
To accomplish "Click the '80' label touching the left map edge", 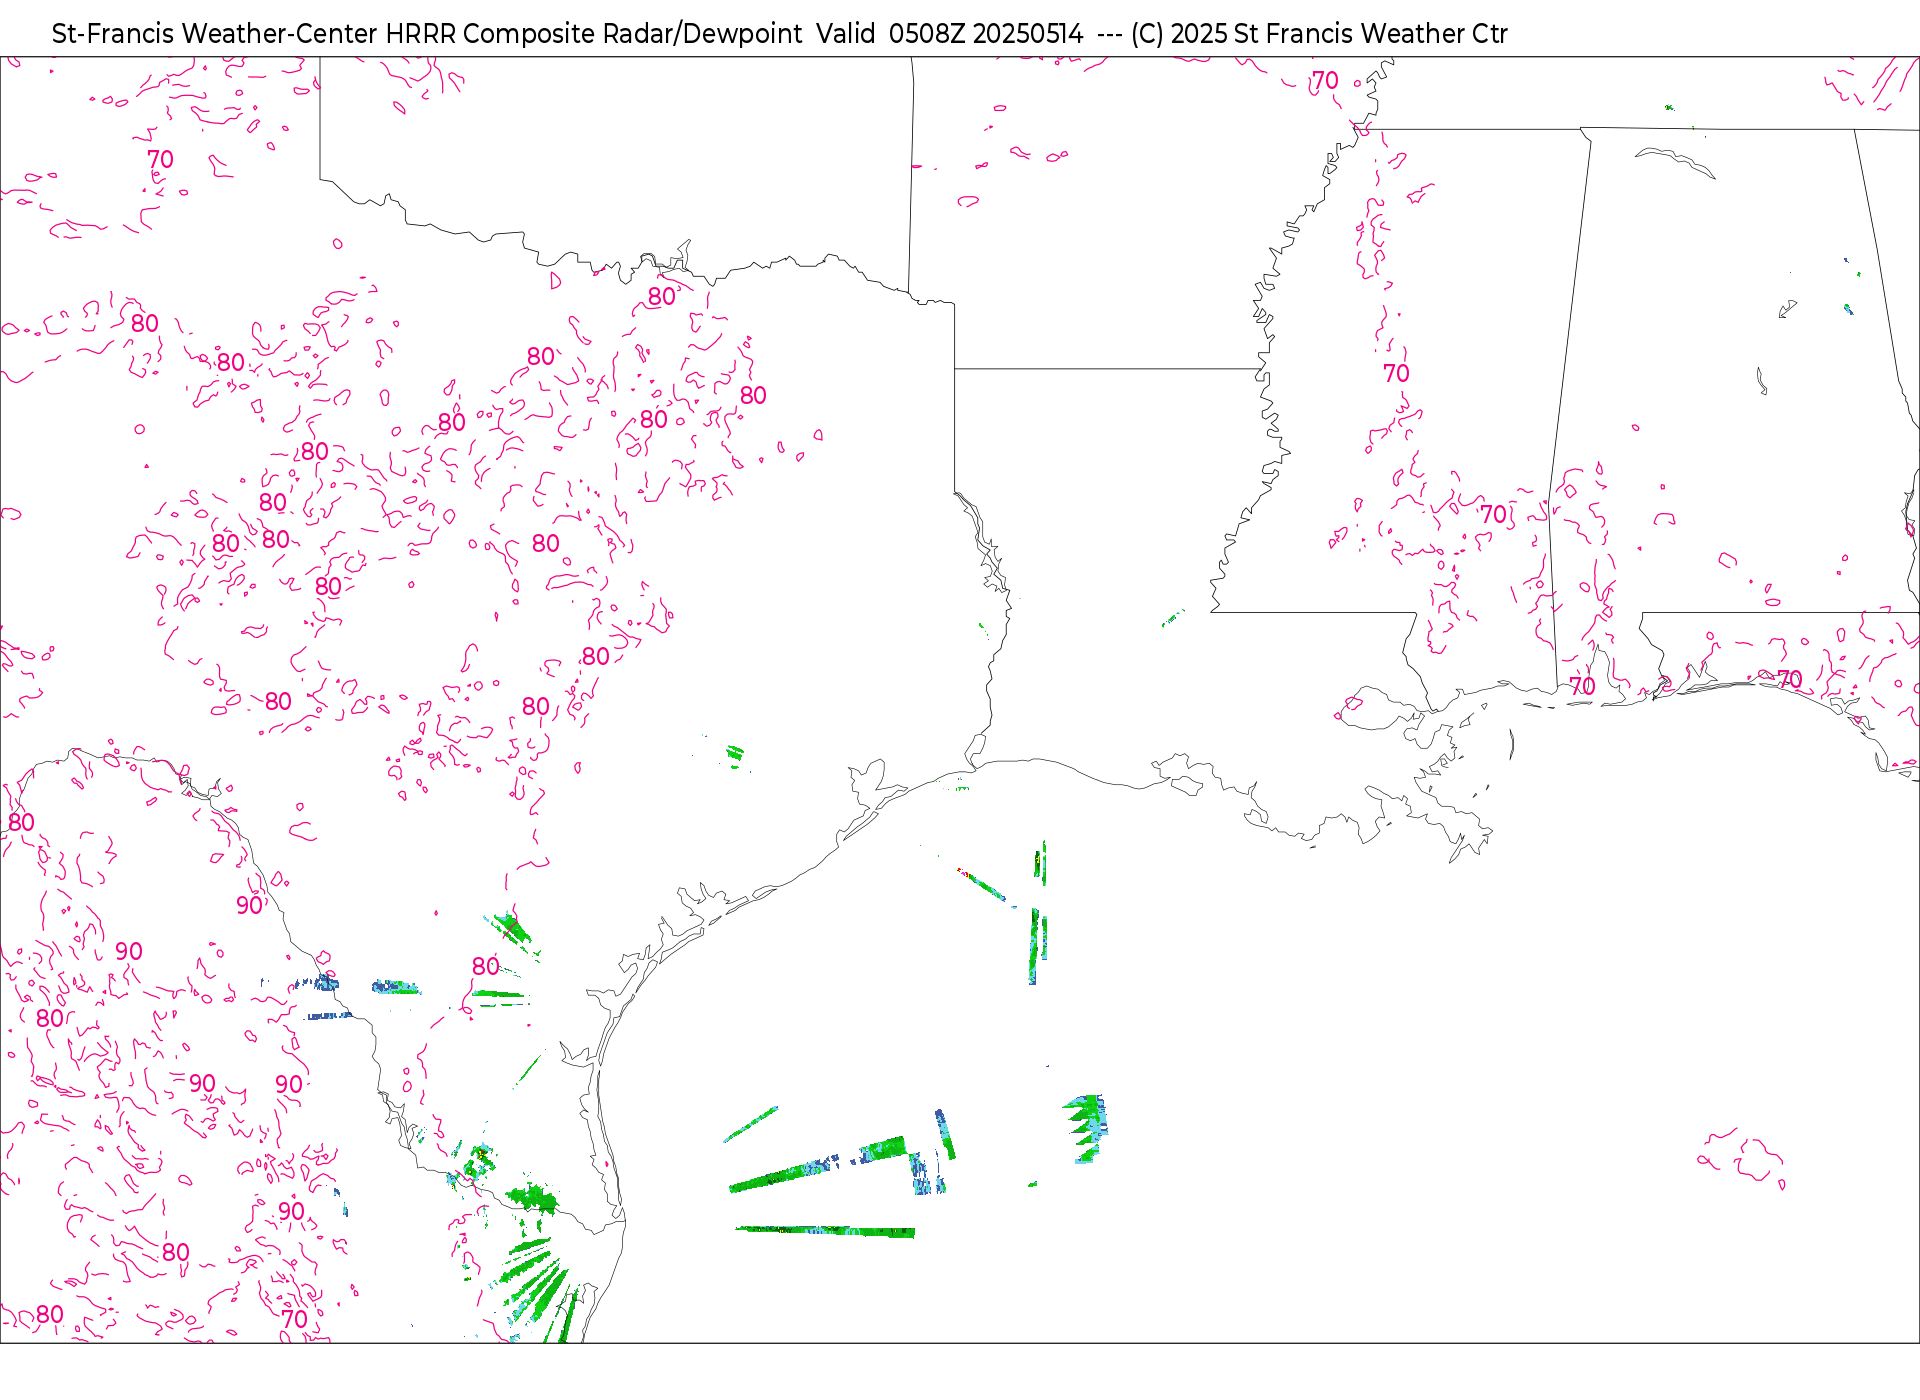I will coord(21,822).
